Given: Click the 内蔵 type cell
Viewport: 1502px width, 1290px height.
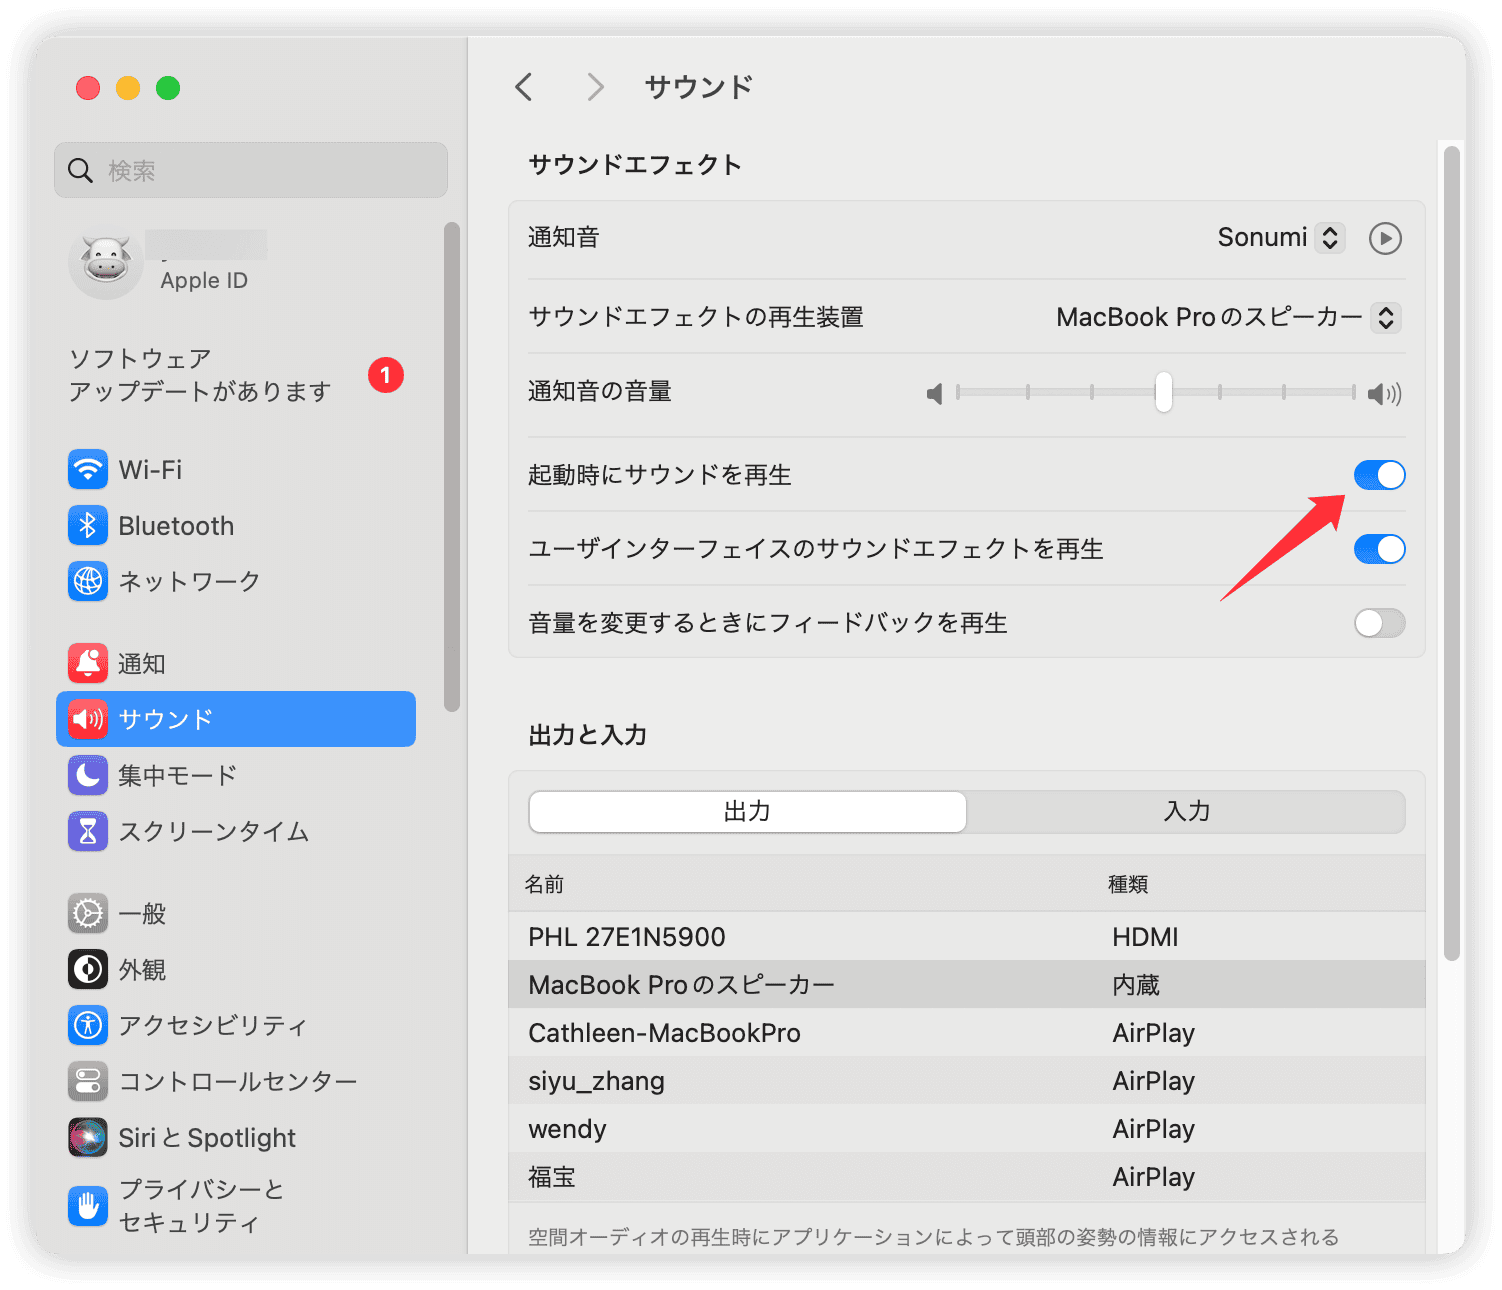Looking at the screenshot, I should (x=1136, y=985).
